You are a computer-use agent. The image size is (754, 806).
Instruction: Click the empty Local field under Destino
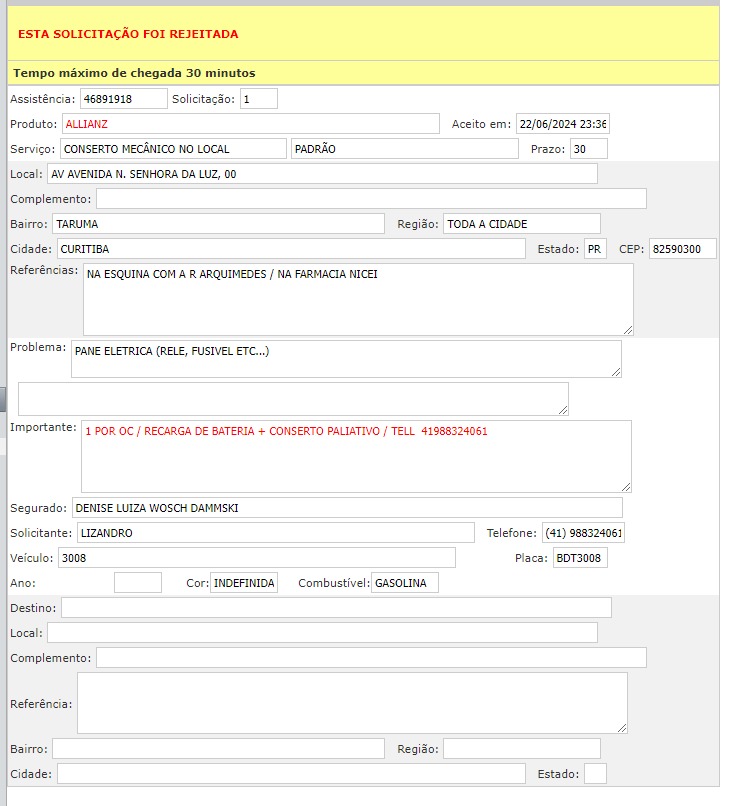(322, 633)
